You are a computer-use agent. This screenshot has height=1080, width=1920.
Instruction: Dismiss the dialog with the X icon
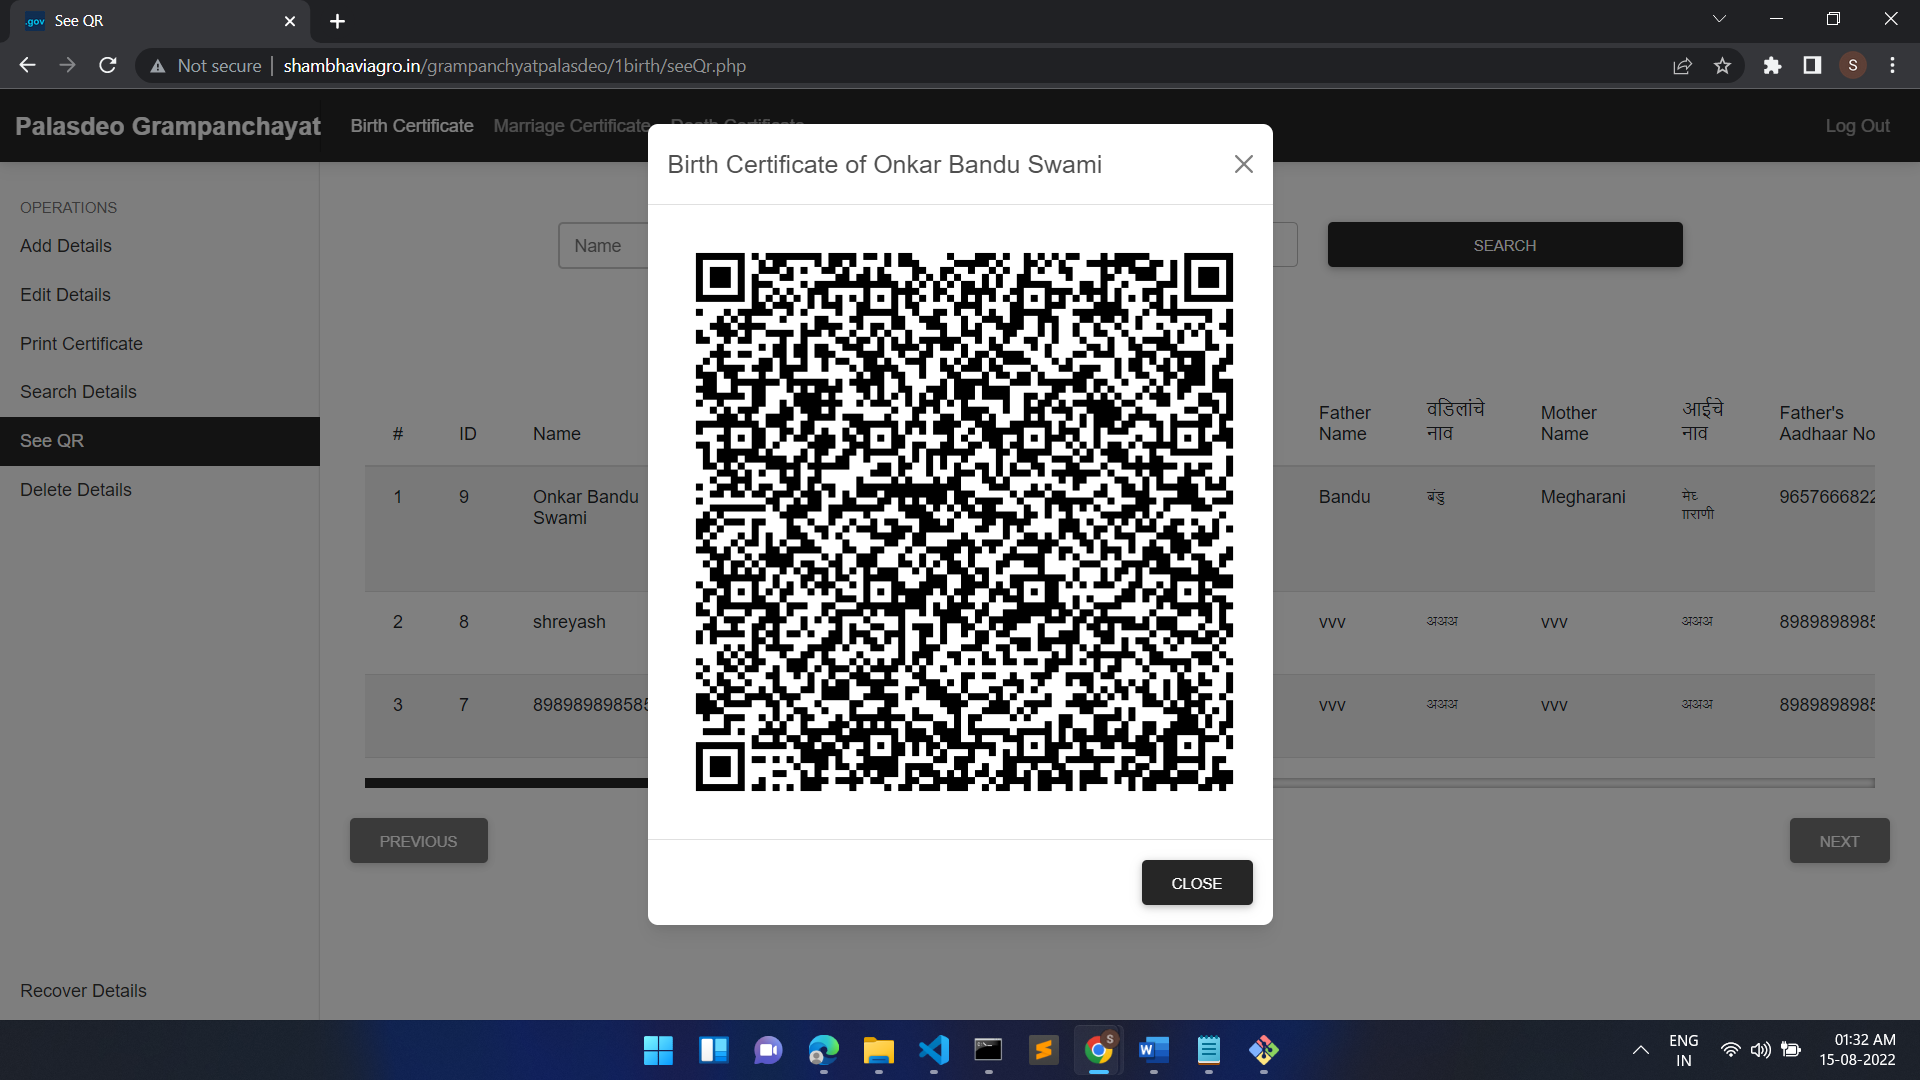[1243, 164]
